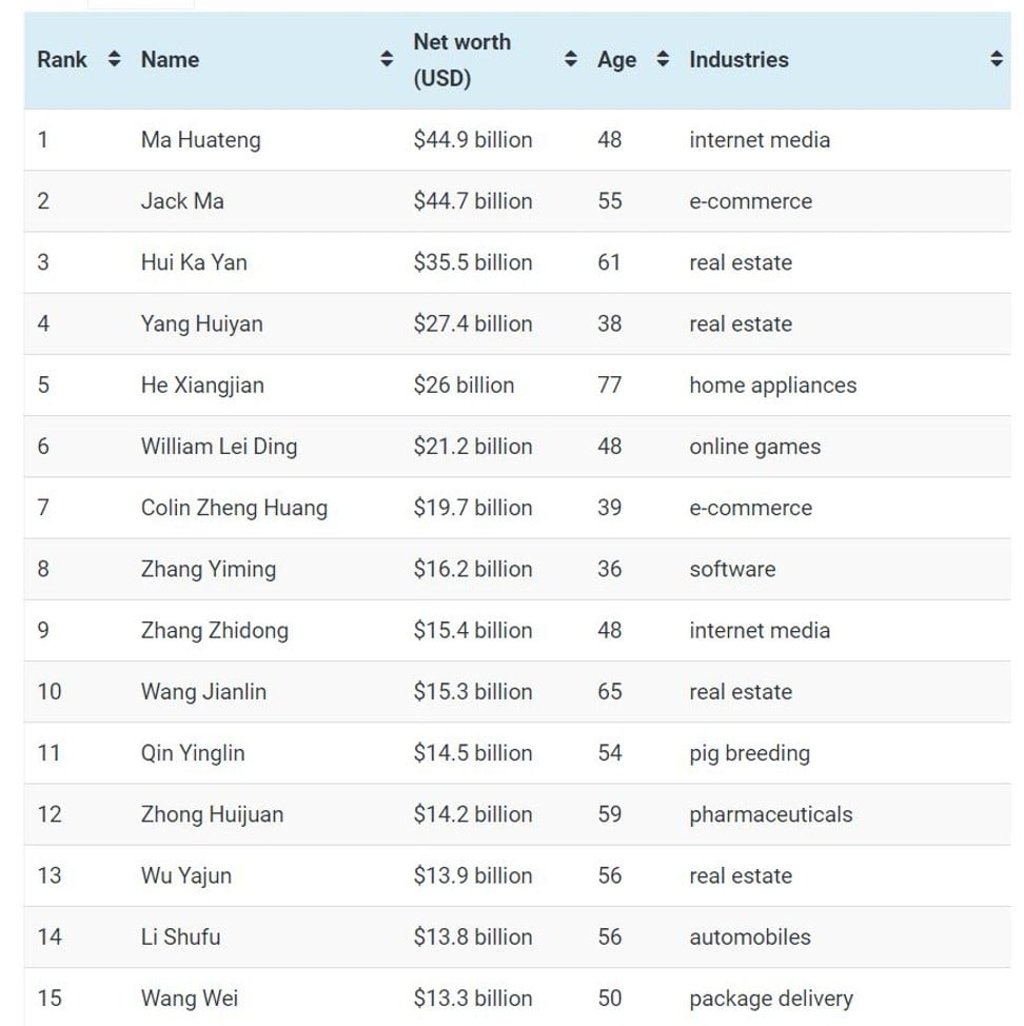Click Jack Ma's row
1024x1026 pixels.
coord(181,201)
